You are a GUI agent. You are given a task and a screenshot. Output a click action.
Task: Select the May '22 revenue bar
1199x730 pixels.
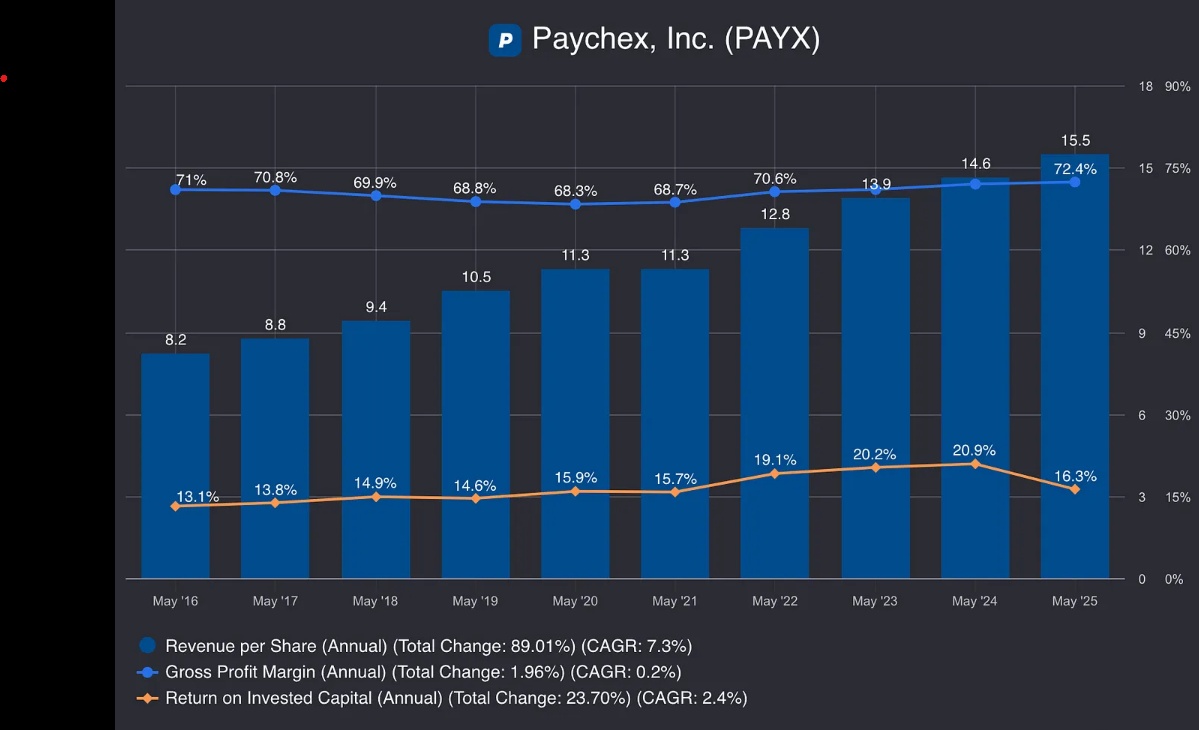[x=775, y=404]
